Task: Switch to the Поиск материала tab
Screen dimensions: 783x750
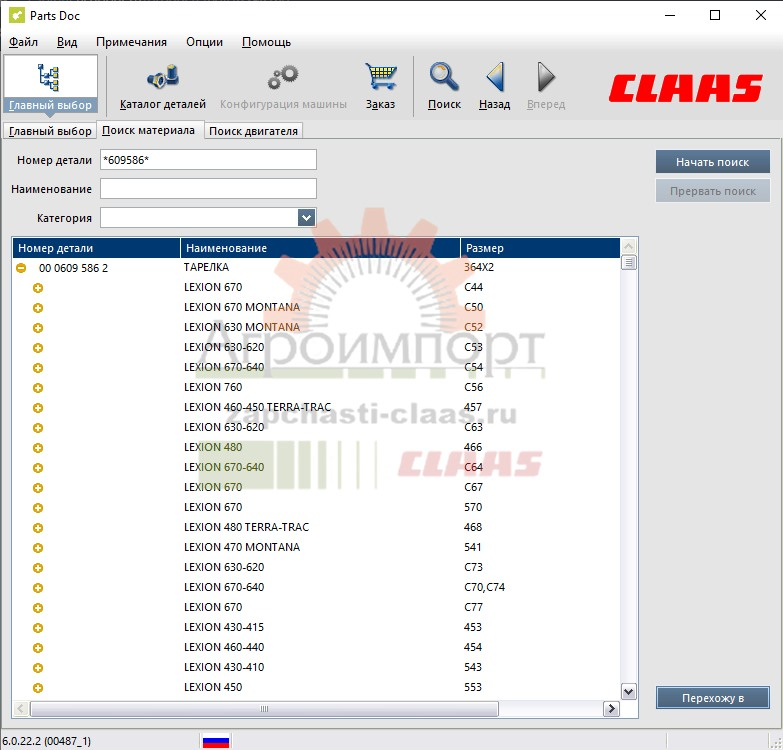Action: [x=149, y=130]
